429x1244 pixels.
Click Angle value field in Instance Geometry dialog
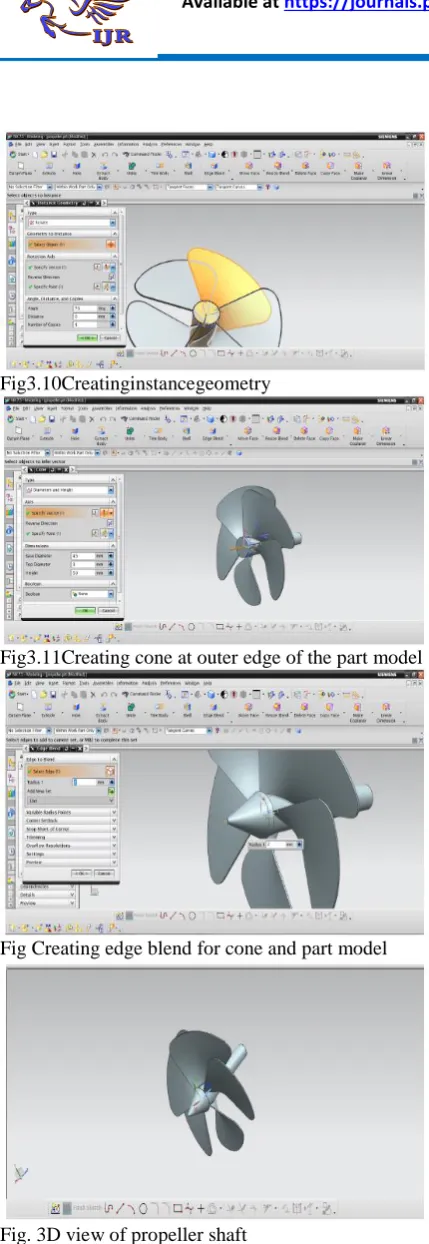coord(84,309)
